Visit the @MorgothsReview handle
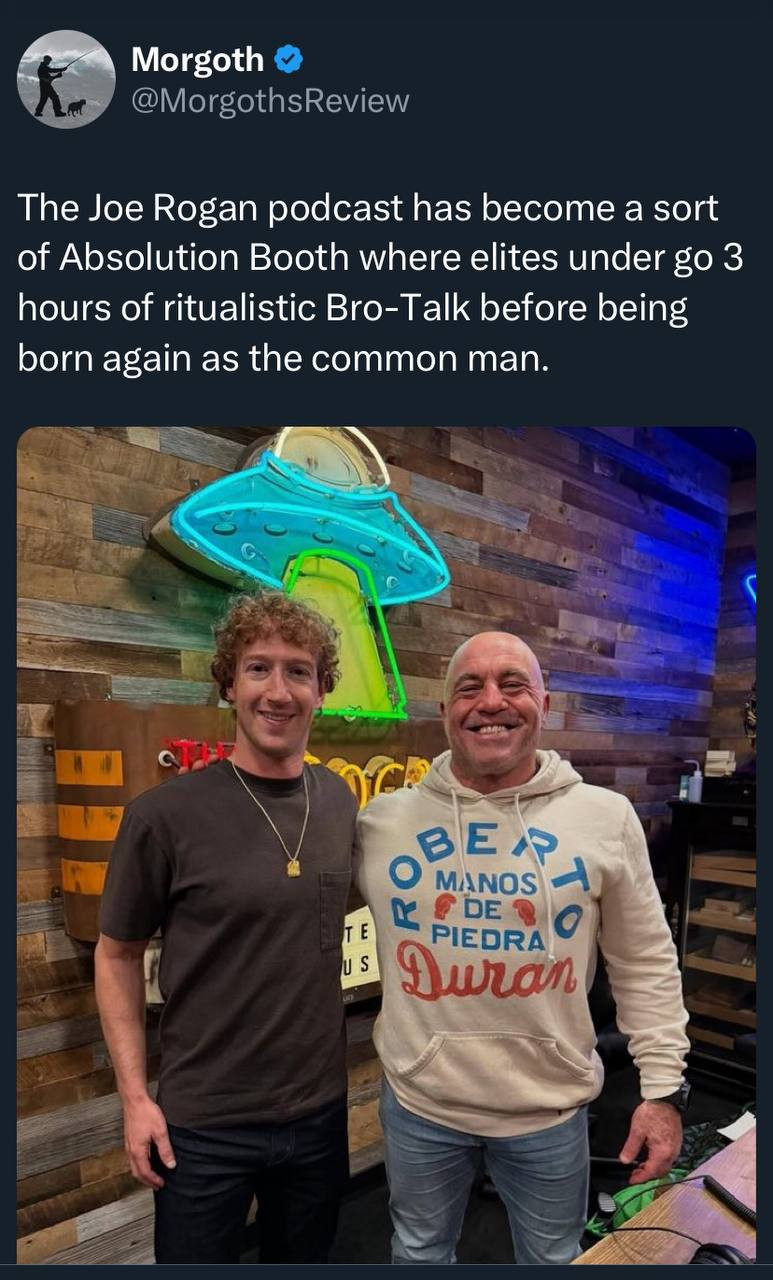Screen dimensions: 773x1280 [x=270, y=101]
